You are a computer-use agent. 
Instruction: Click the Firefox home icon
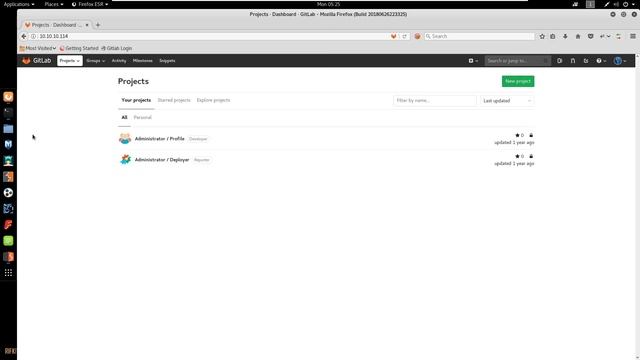(x=578, y=36)
